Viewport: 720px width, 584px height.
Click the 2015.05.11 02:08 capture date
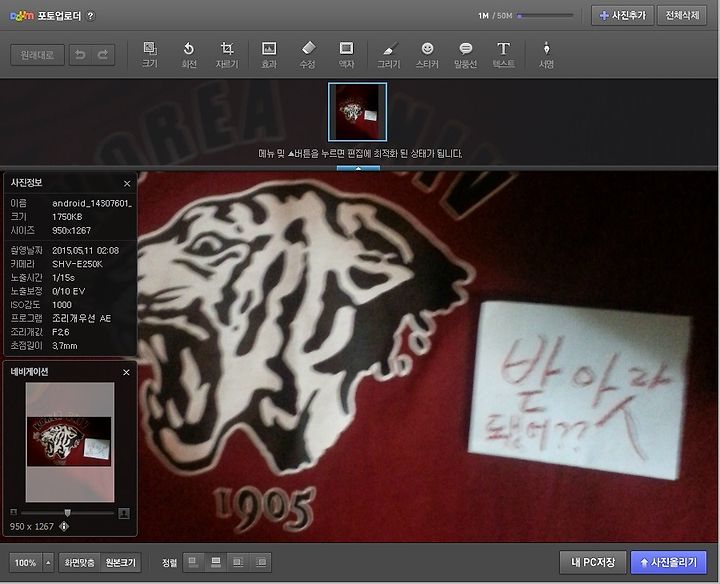coord(85,251)
